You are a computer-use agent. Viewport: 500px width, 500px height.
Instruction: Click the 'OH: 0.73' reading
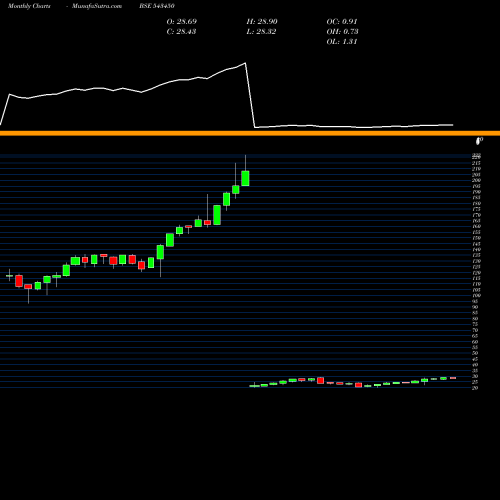point(342,32)
